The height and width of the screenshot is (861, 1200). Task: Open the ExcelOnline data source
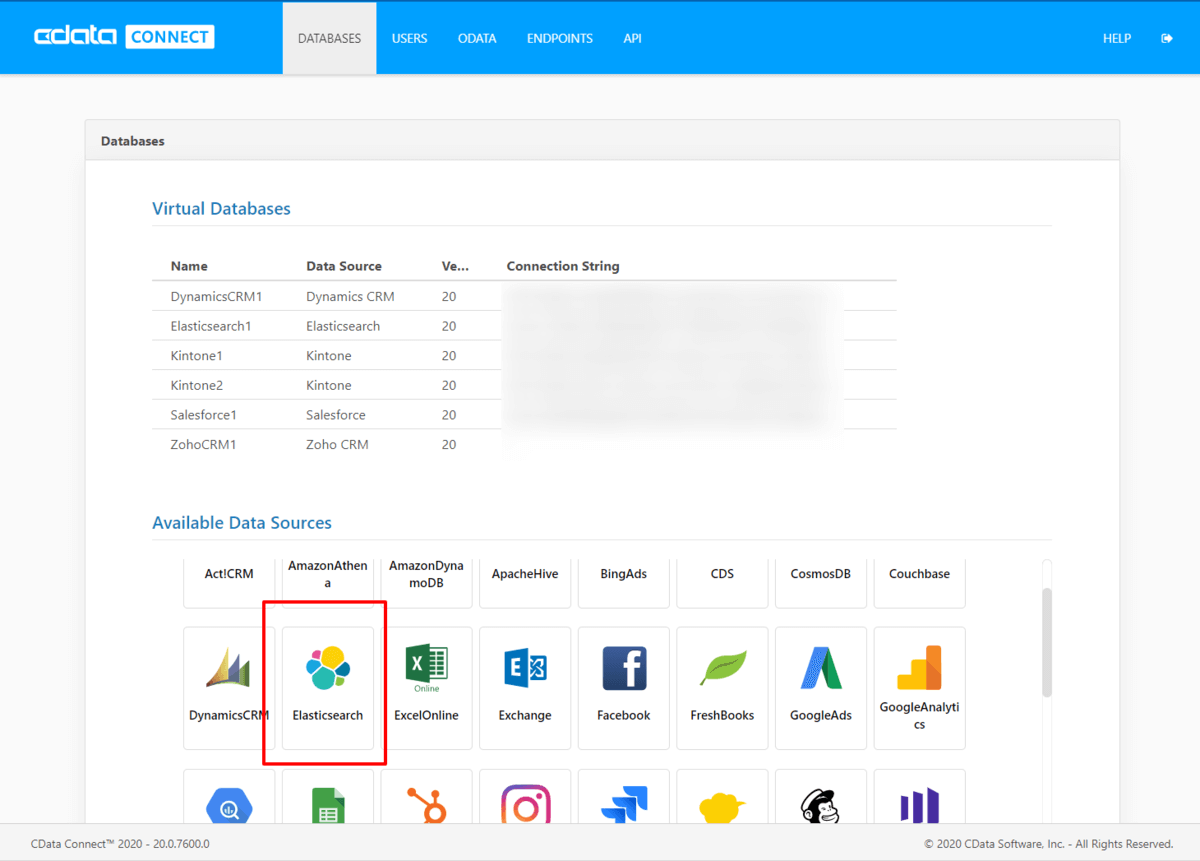[426, 687]
